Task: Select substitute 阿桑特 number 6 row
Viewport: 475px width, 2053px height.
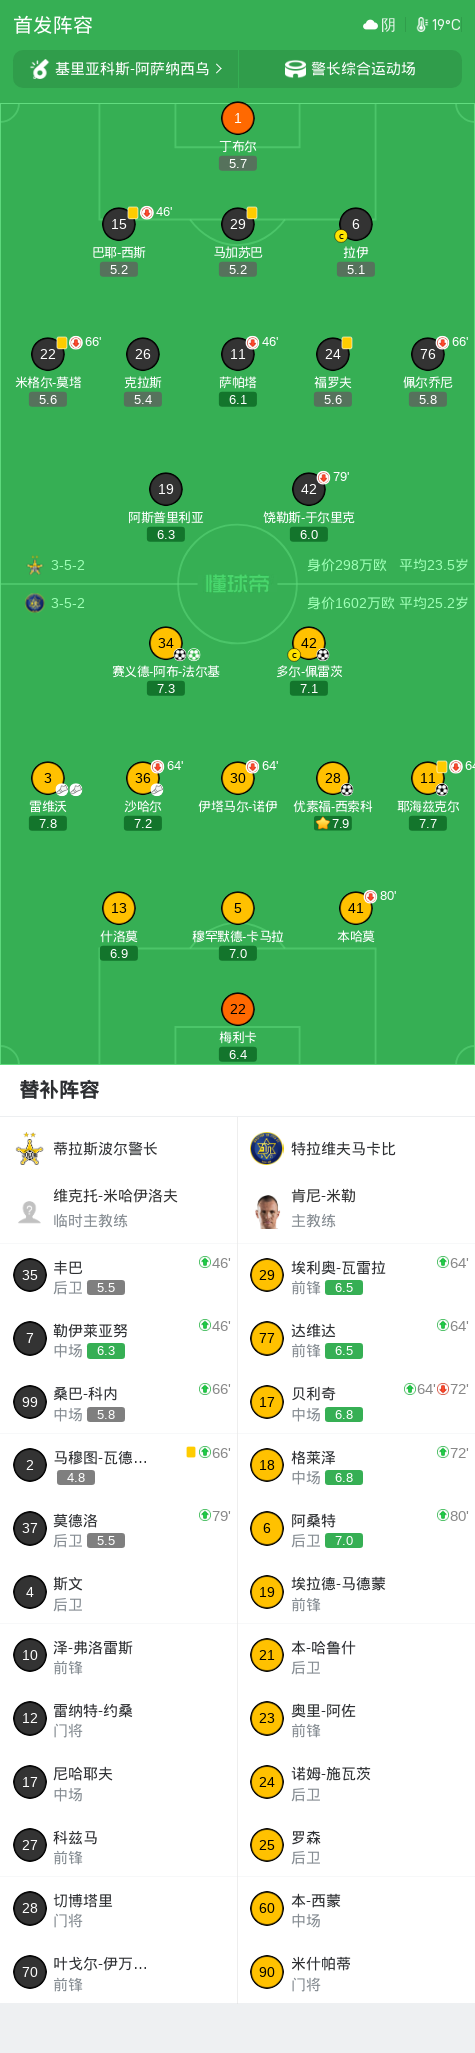Action: pyautogui.click(x=356, y=1529)
